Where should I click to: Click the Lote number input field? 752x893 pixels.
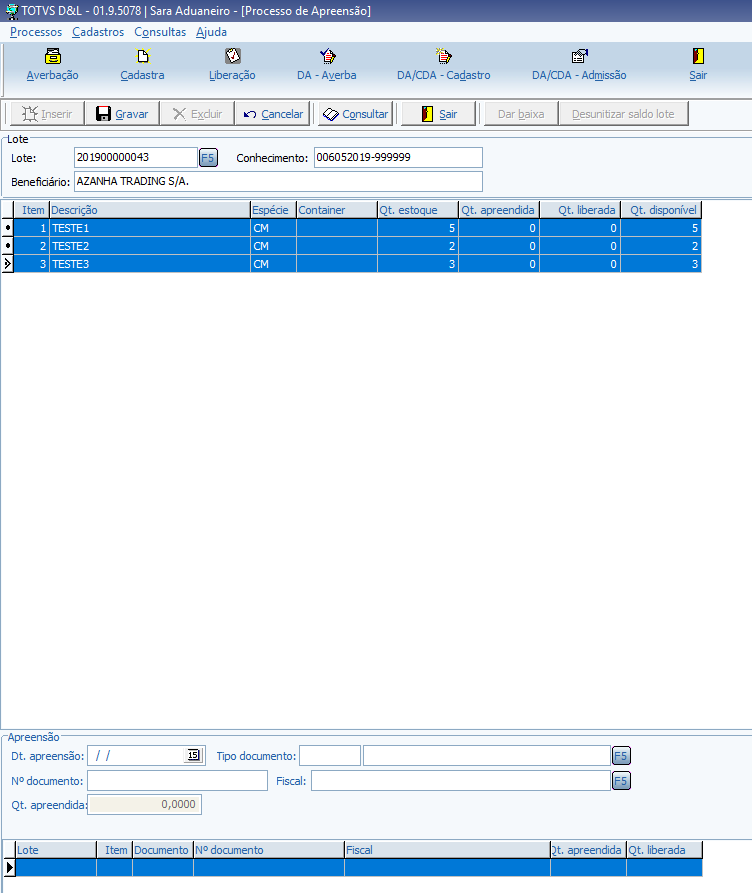point(136,158)
